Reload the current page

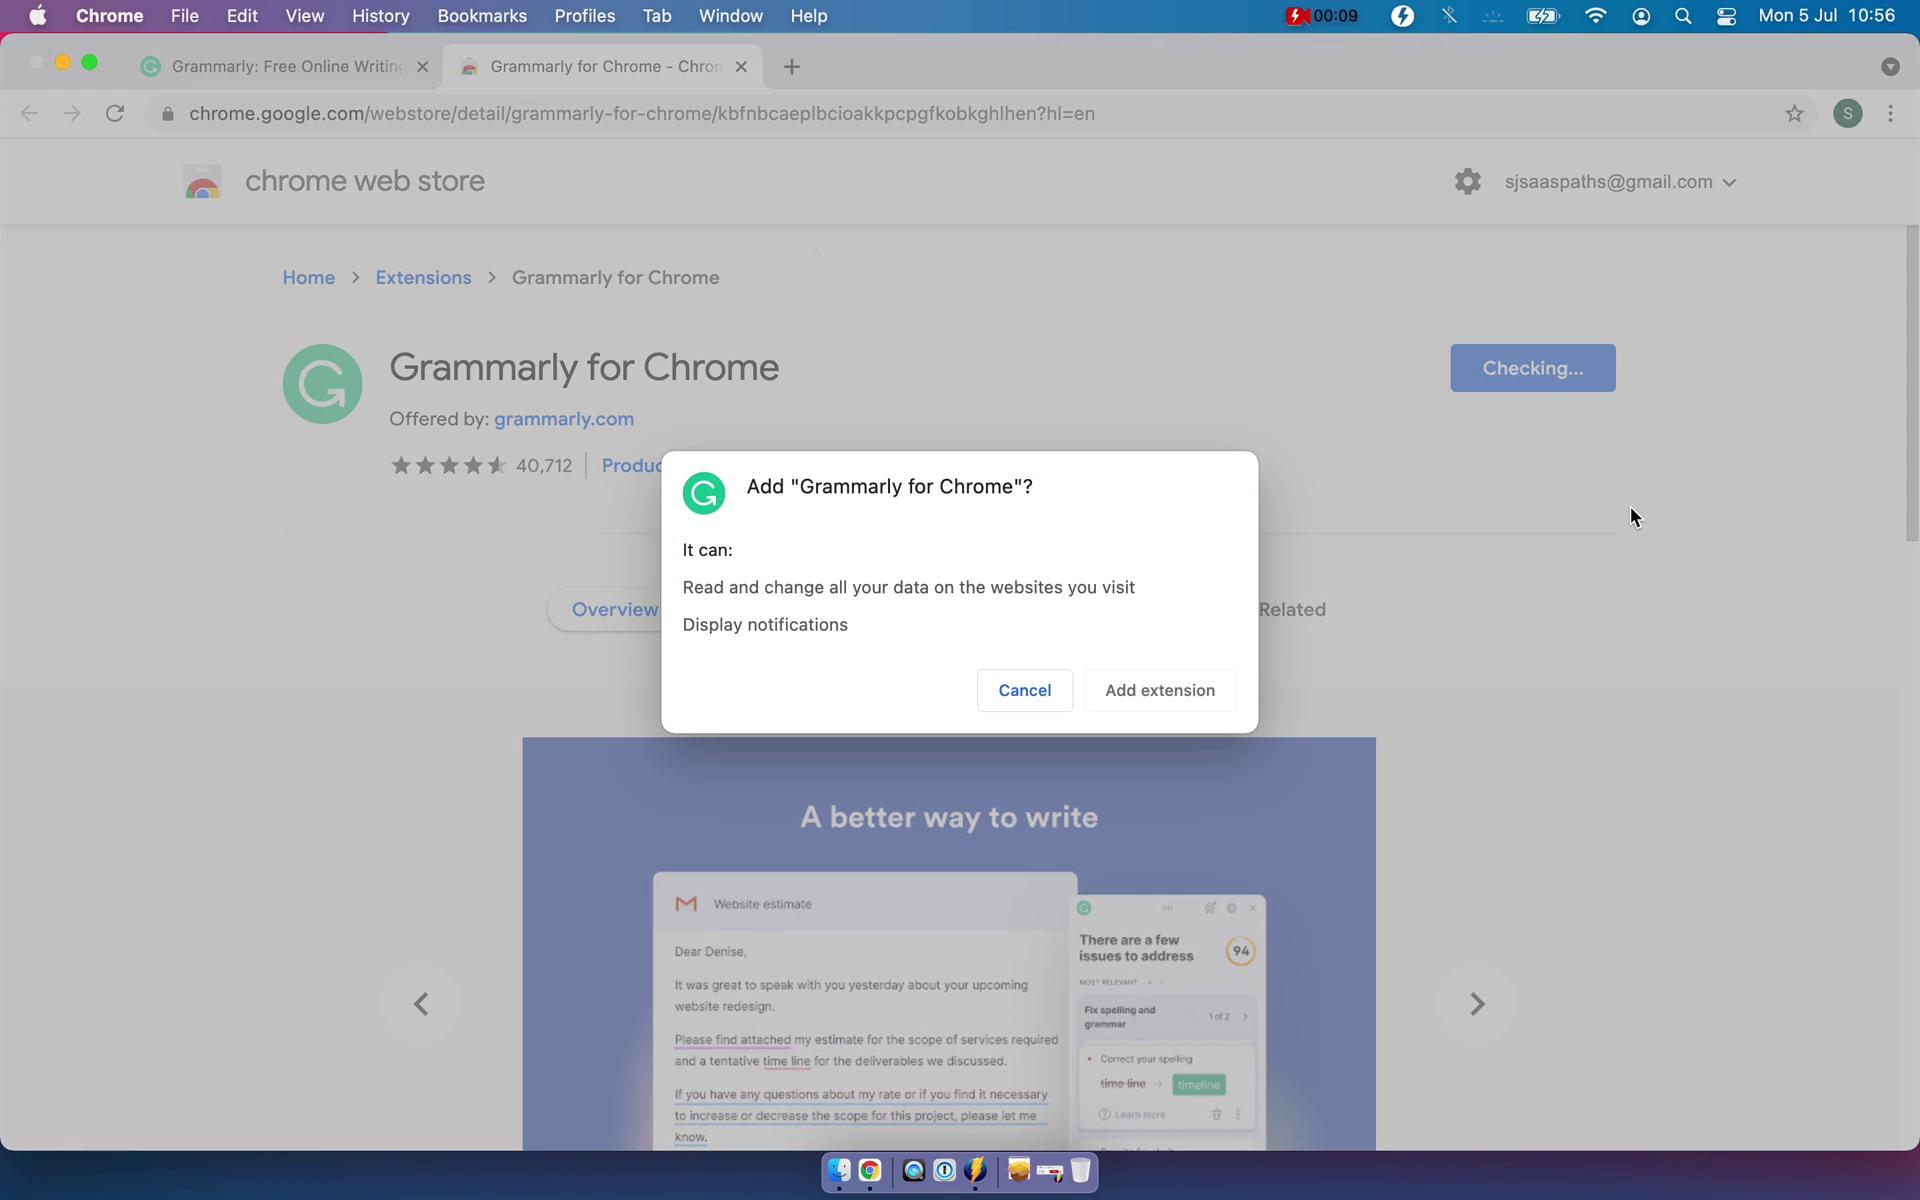[x=115, y=114]
